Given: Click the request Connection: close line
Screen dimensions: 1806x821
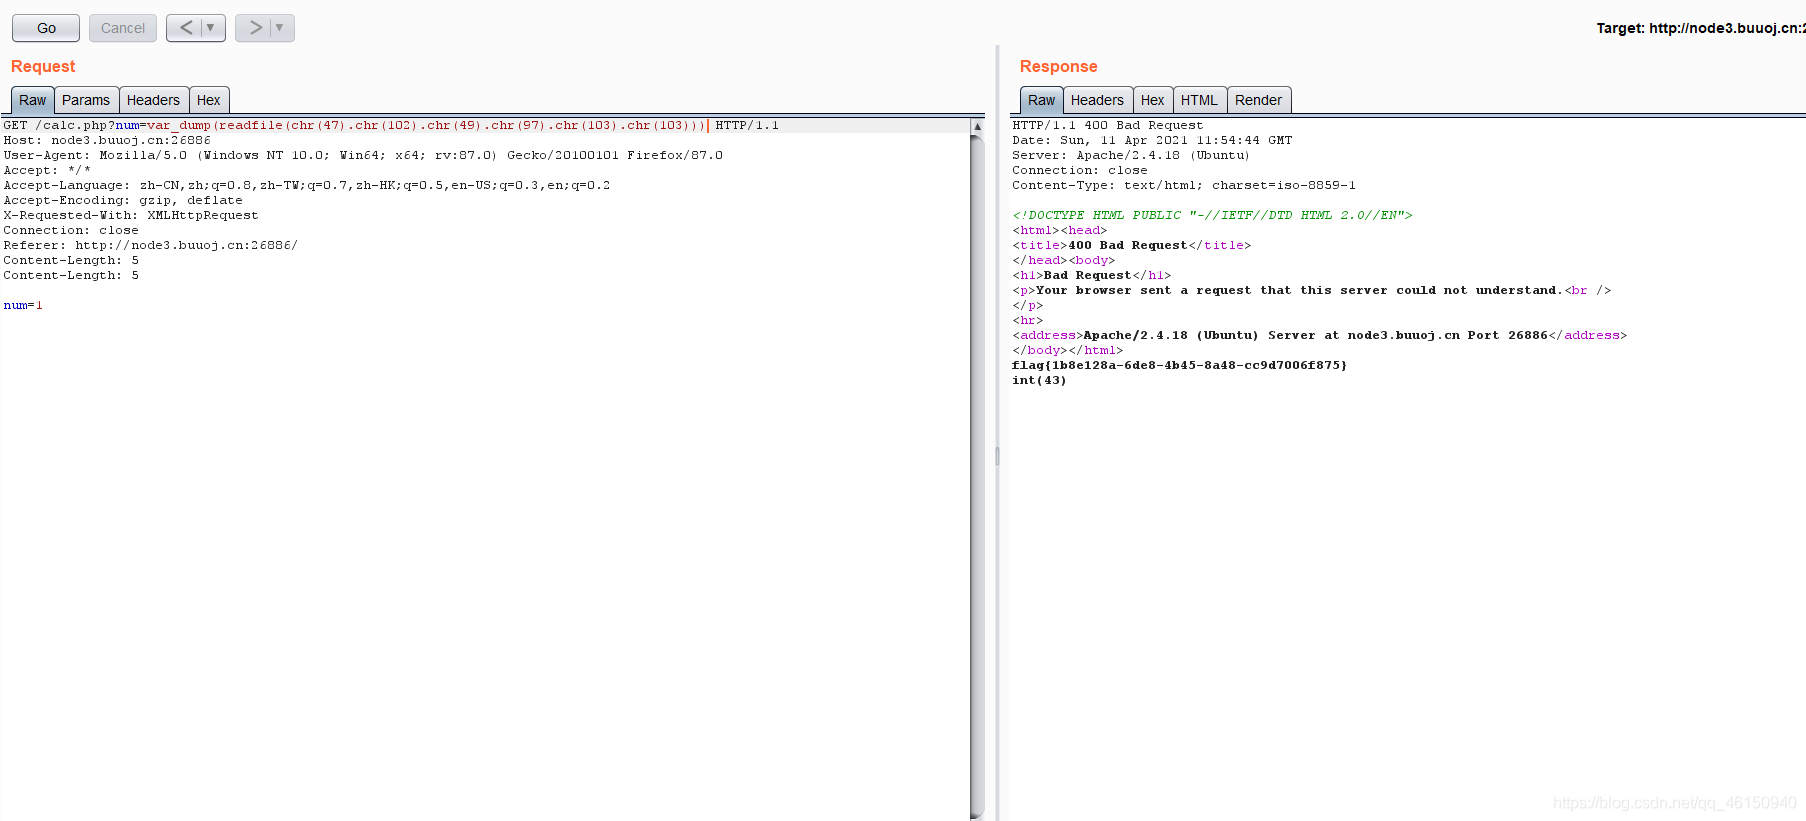Looking at the screenshot, I should click(x=71, y=230).
